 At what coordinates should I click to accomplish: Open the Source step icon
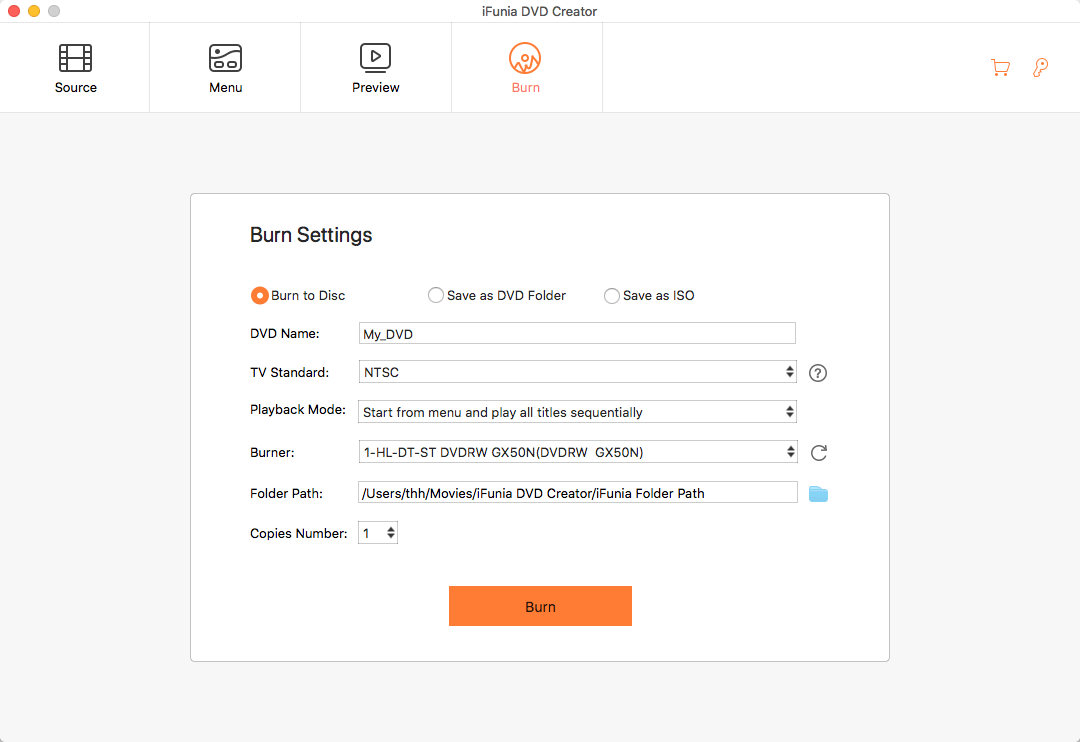75,58
